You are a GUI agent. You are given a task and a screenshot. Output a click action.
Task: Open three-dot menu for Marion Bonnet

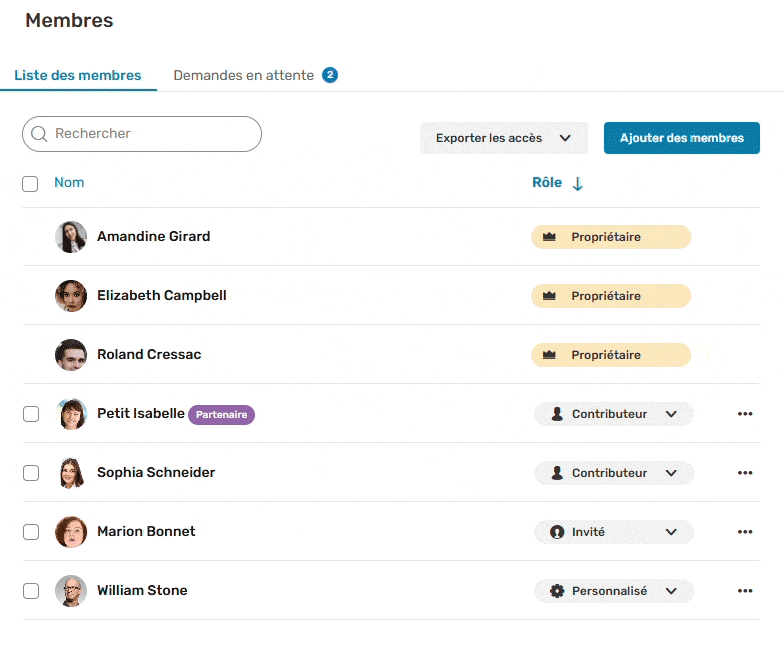pyautogui.click(x=744, y=532)
